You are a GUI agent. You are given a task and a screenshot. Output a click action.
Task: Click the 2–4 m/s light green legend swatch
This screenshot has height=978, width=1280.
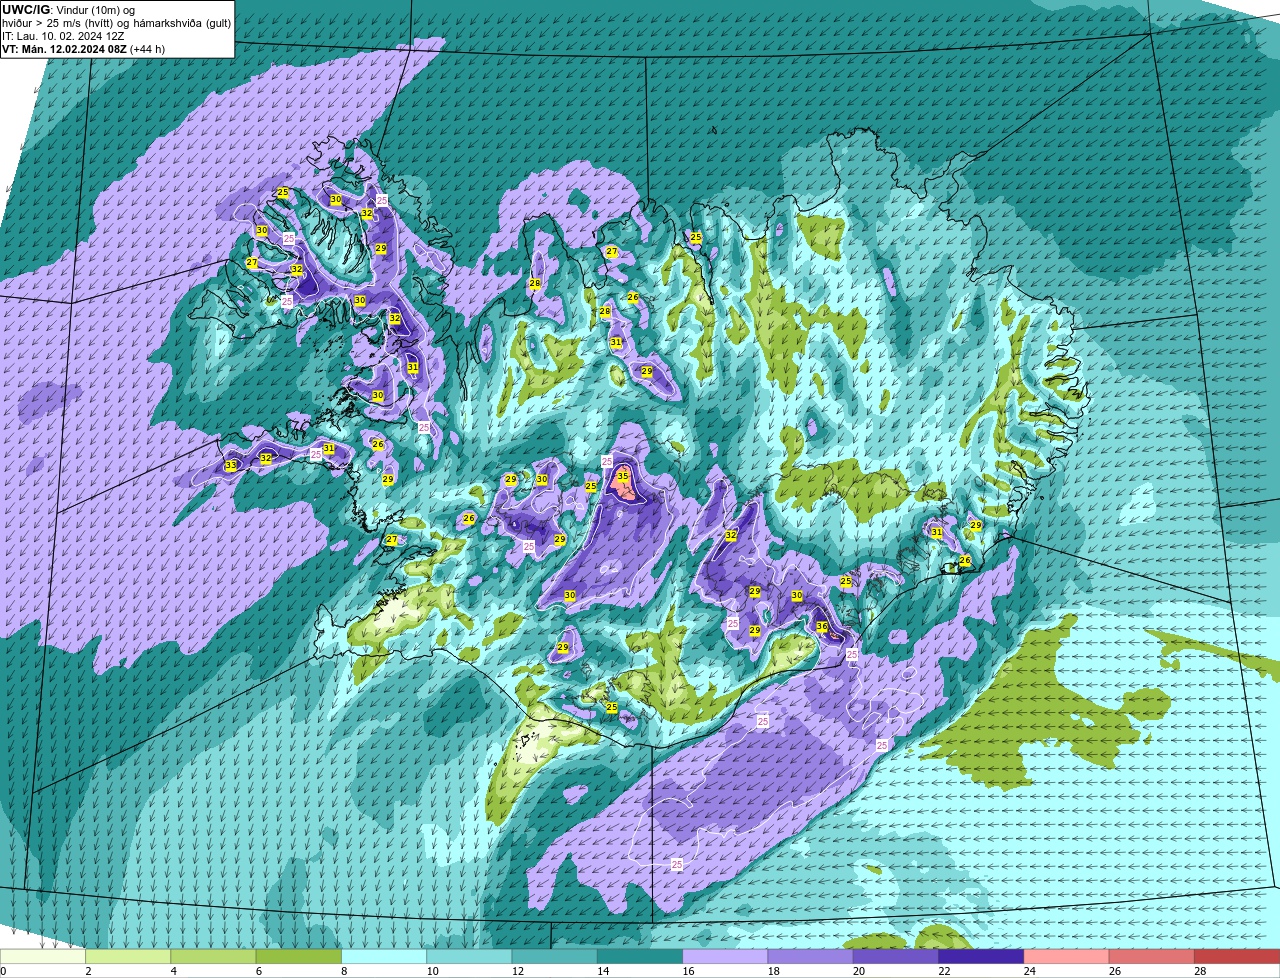point(128,957)
